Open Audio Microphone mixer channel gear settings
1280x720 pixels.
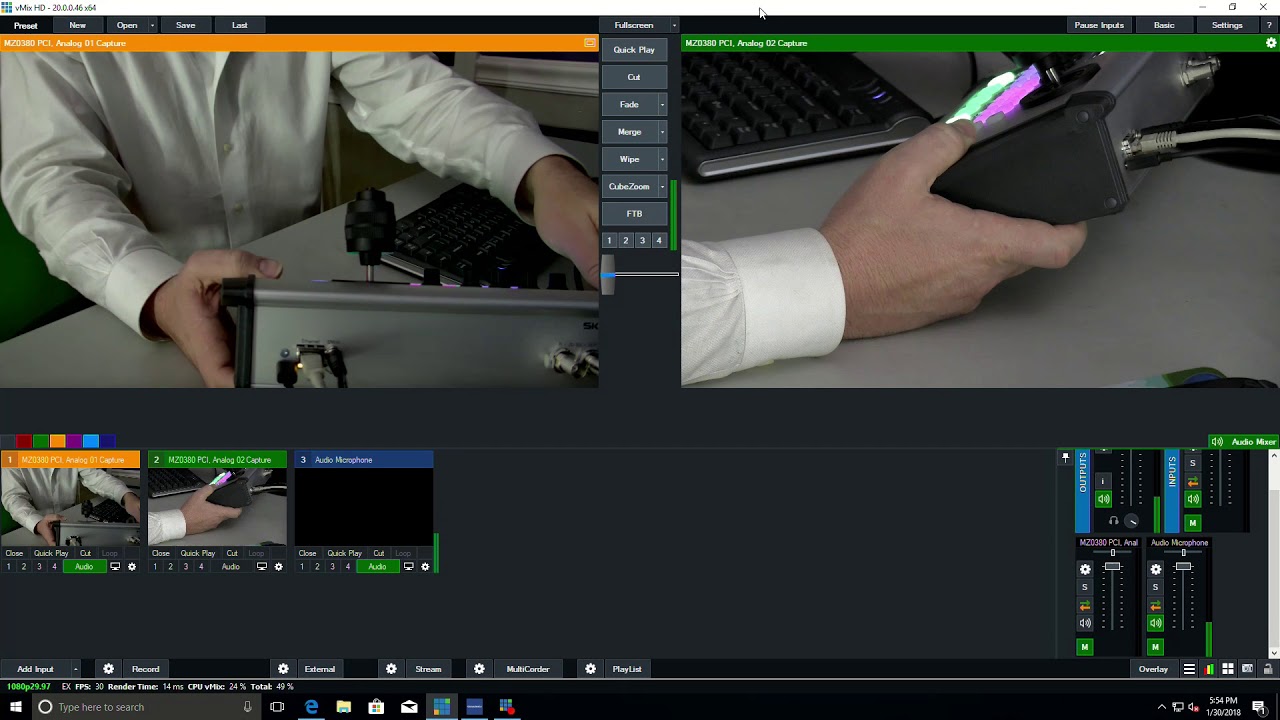(x=1156, y=569)
